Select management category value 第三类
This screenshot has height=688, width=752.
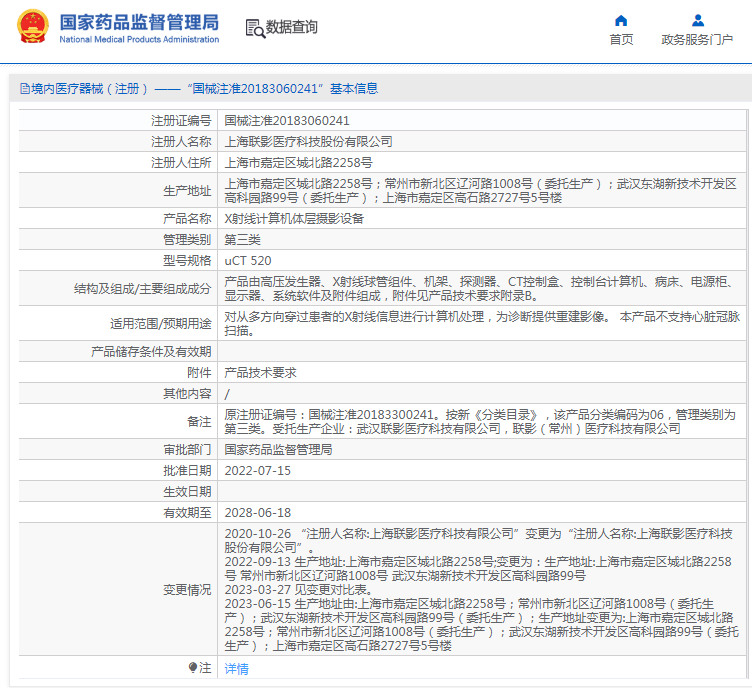pyautogui.click(x=242, y=240)
